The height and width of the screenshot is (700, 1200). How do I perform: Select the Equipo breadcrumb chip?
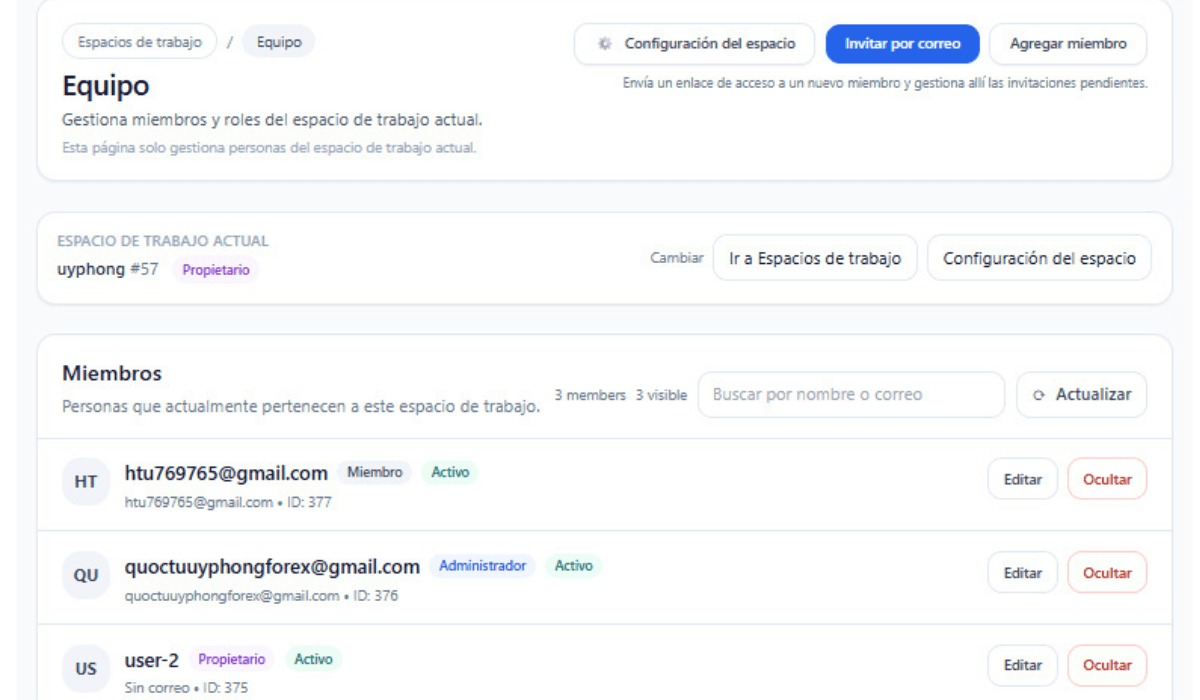(279, 42)
